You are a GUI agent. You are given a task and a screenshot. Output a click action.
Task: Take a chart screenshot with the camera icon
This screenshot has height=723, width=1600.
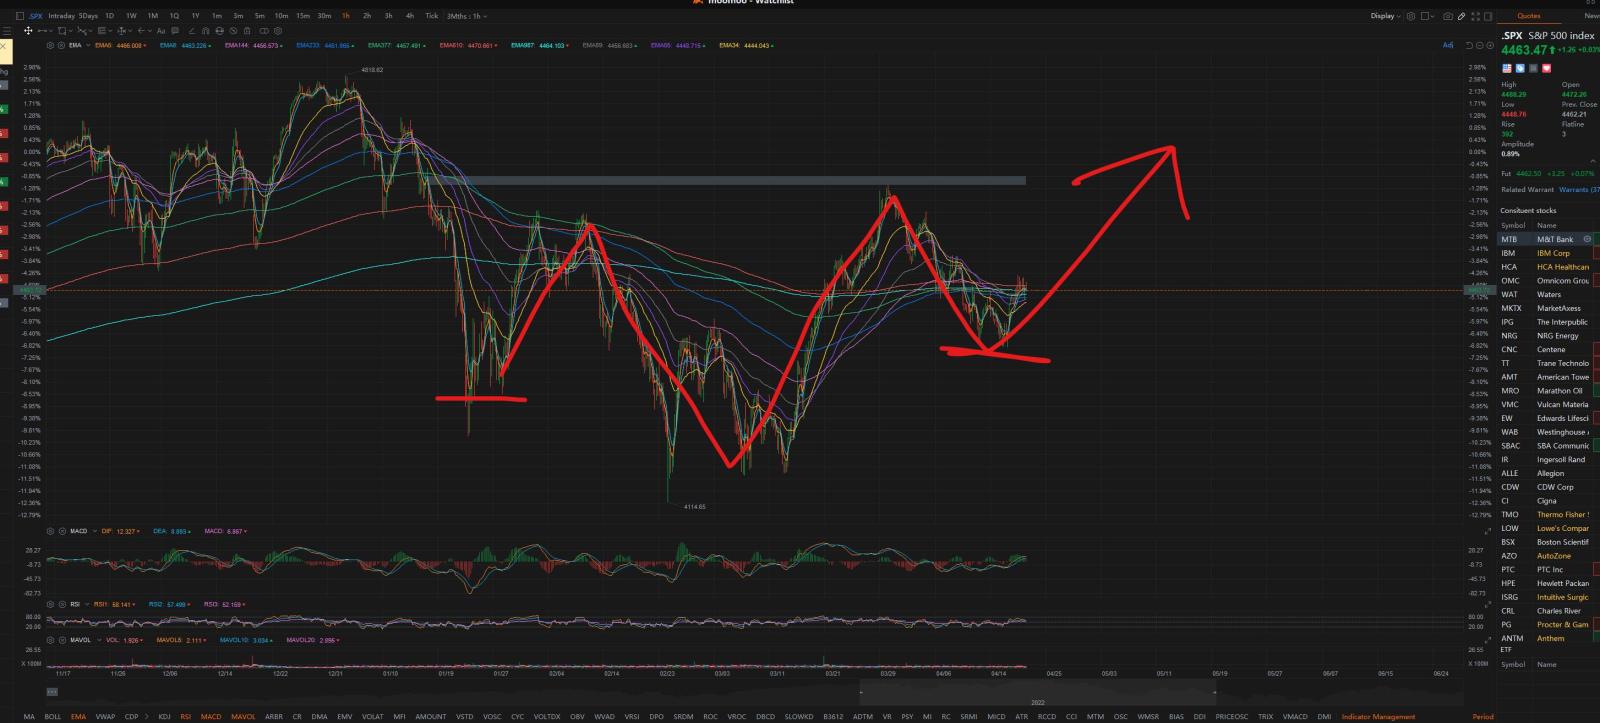coord(1448,16)
